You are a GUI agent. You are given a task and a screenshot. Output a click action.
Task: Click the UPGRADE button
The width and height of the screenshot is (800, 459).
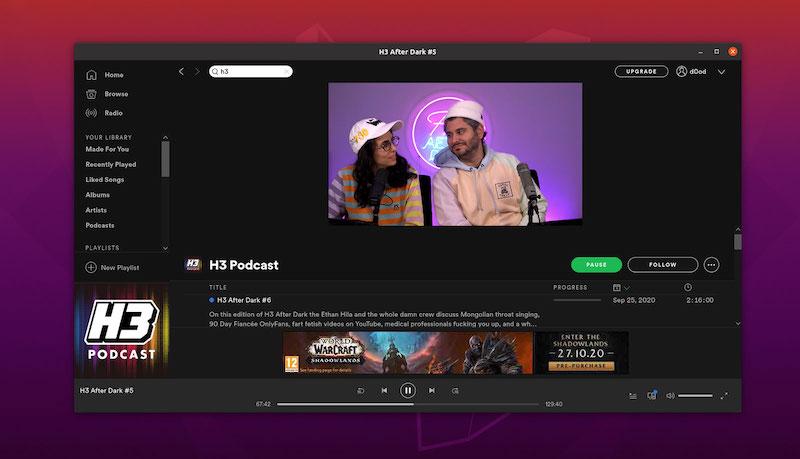tap(641, 71)
